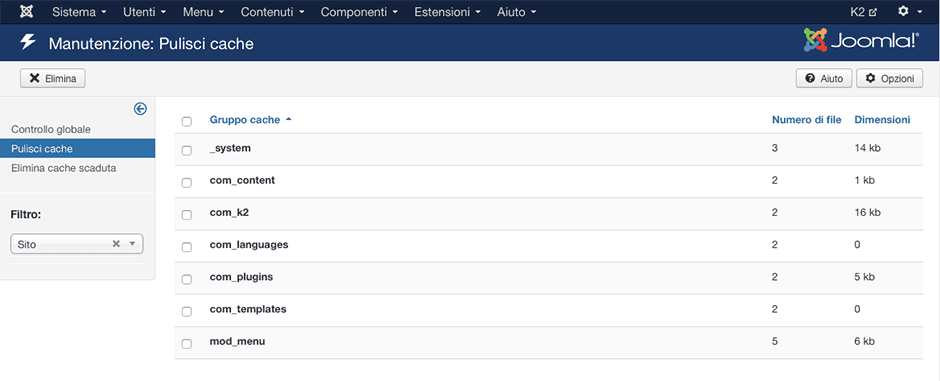The width and height of the screenshot is (940, 381).
Task: Sort by Dimensioni column header
Action: click(x=882, y=120)
